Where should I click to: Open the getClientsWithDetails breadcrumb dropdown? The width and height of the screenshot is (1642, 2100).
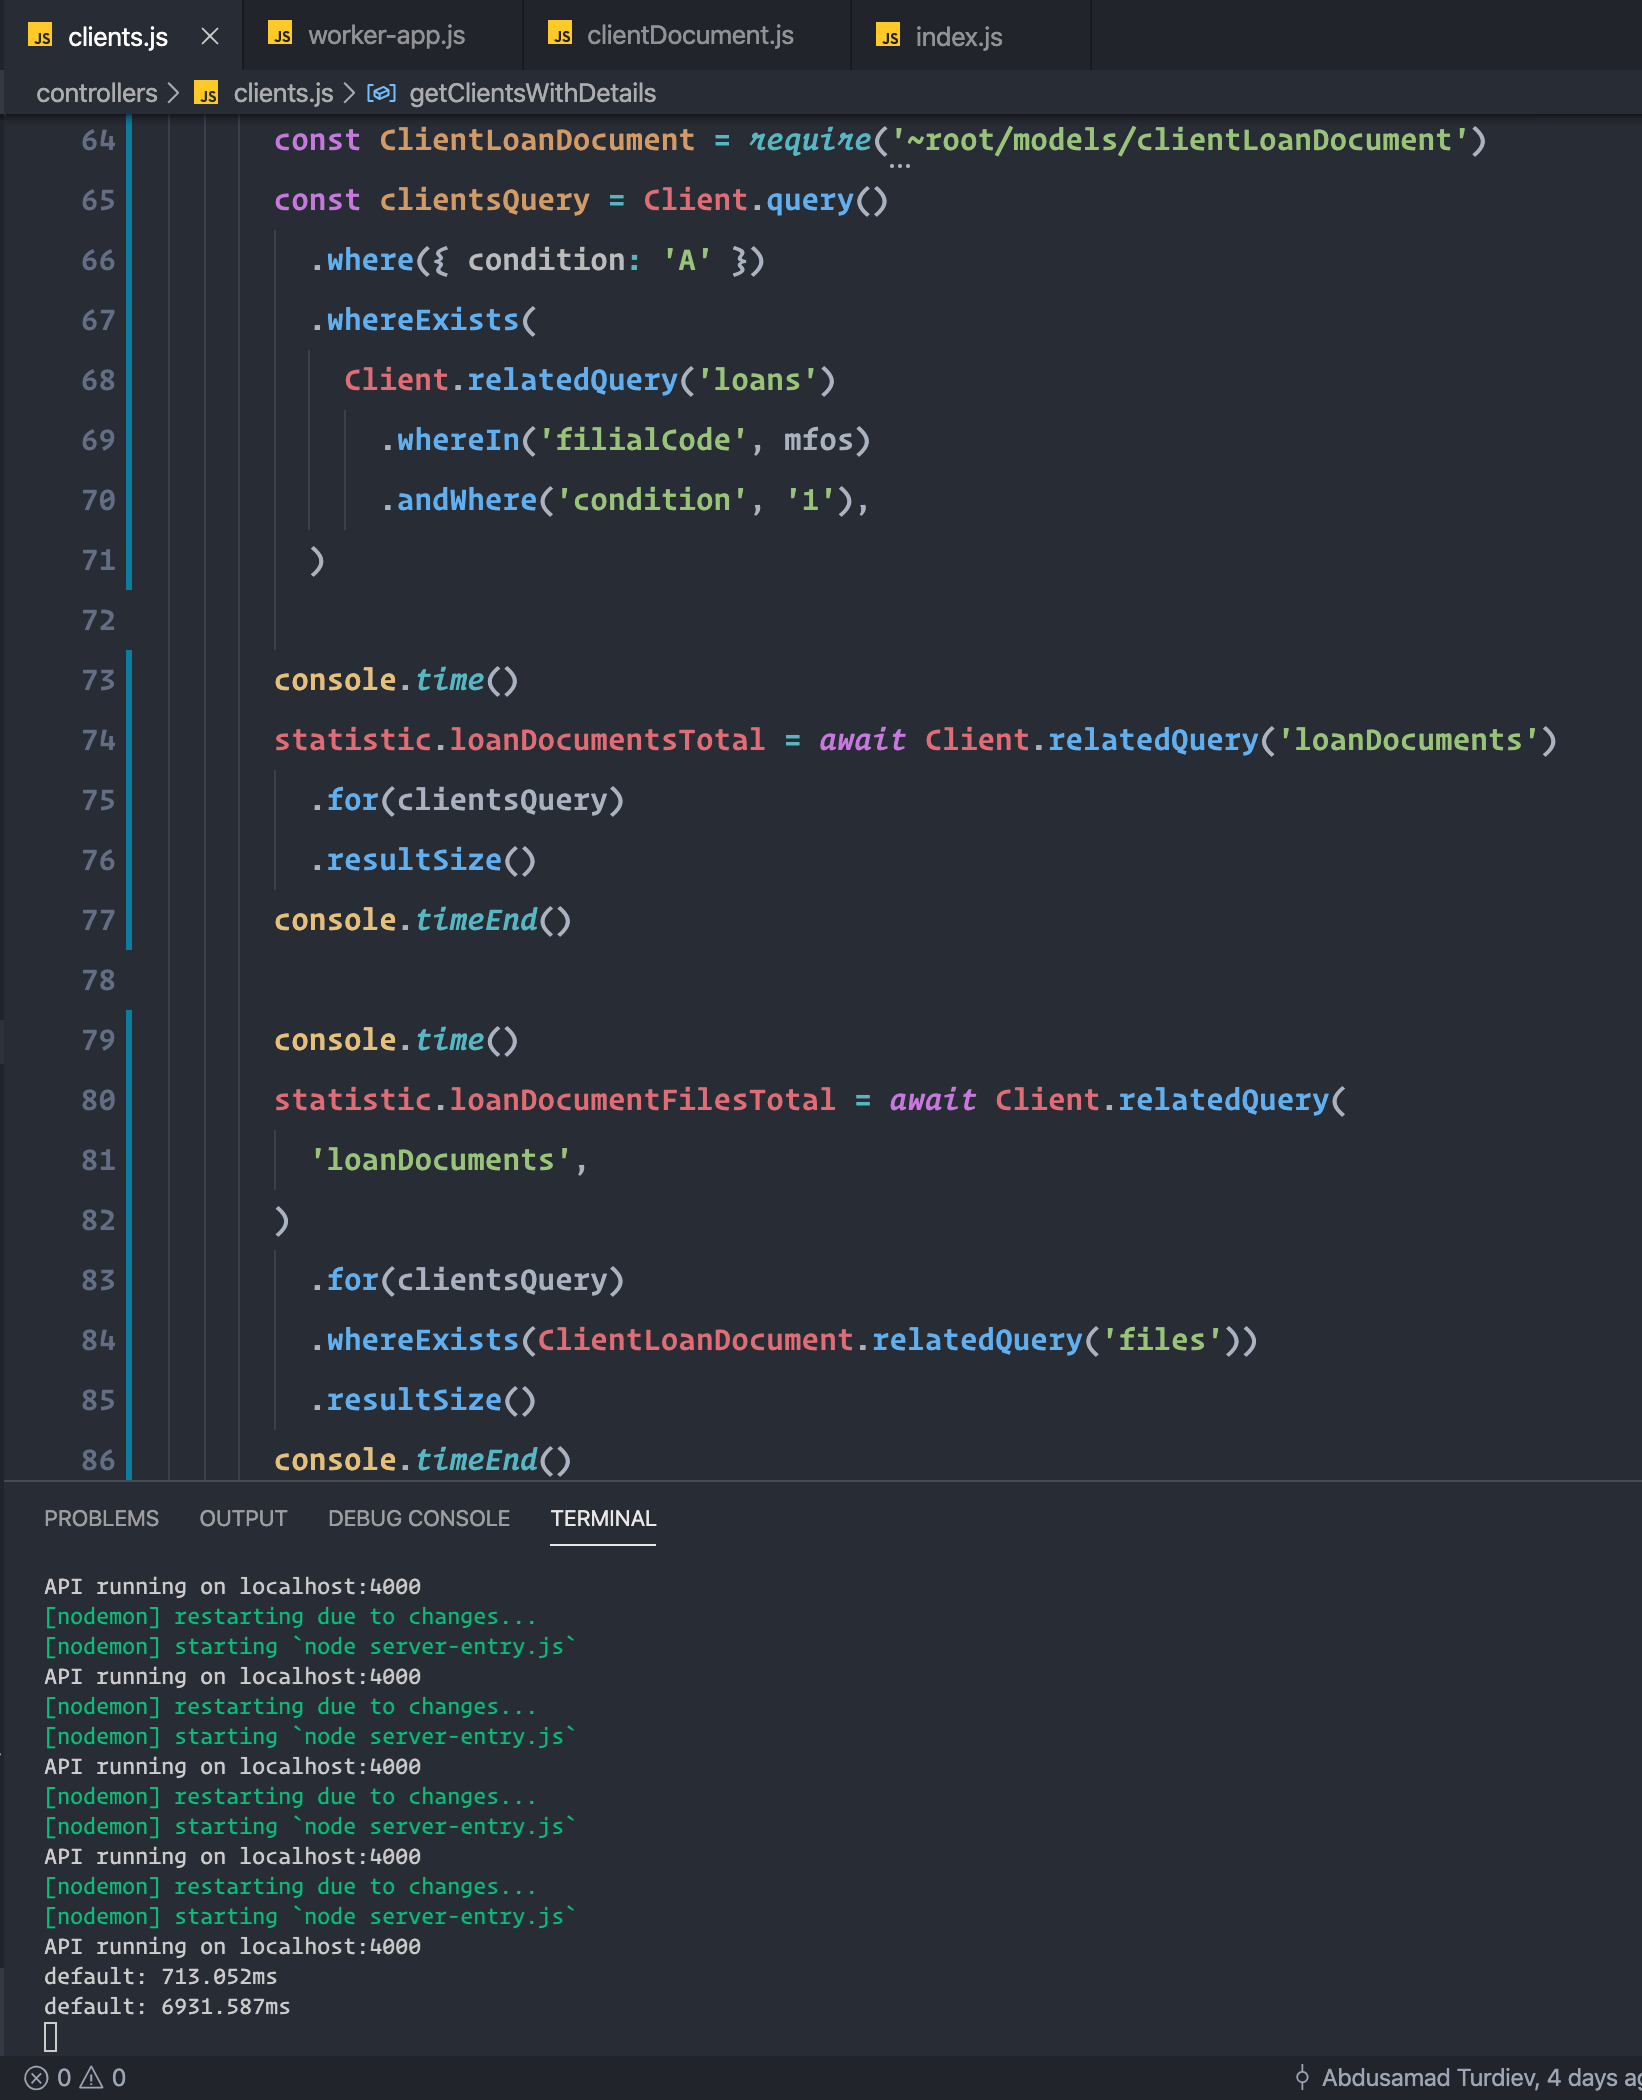pyautogui.click(x=533, y=93)
